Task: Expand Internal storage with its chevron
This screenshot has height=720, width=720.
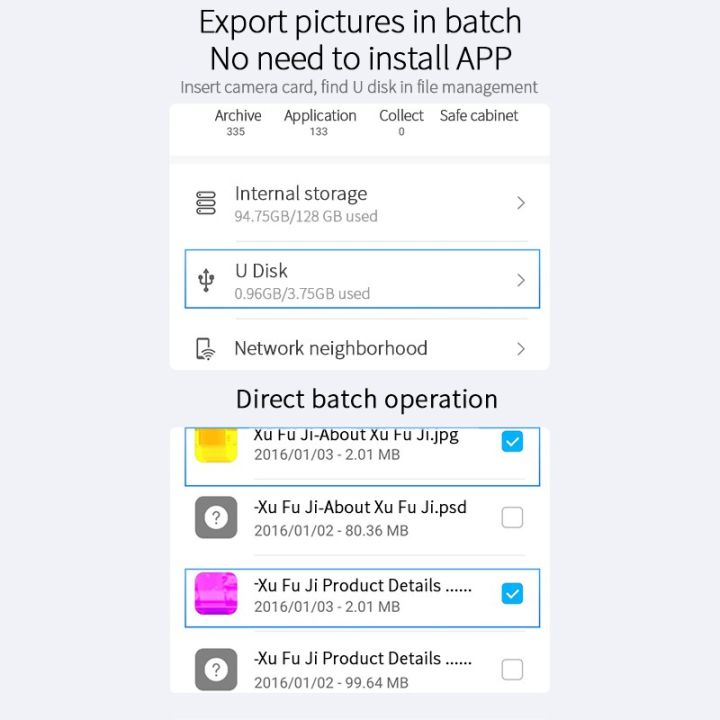Action: [521, 203]
